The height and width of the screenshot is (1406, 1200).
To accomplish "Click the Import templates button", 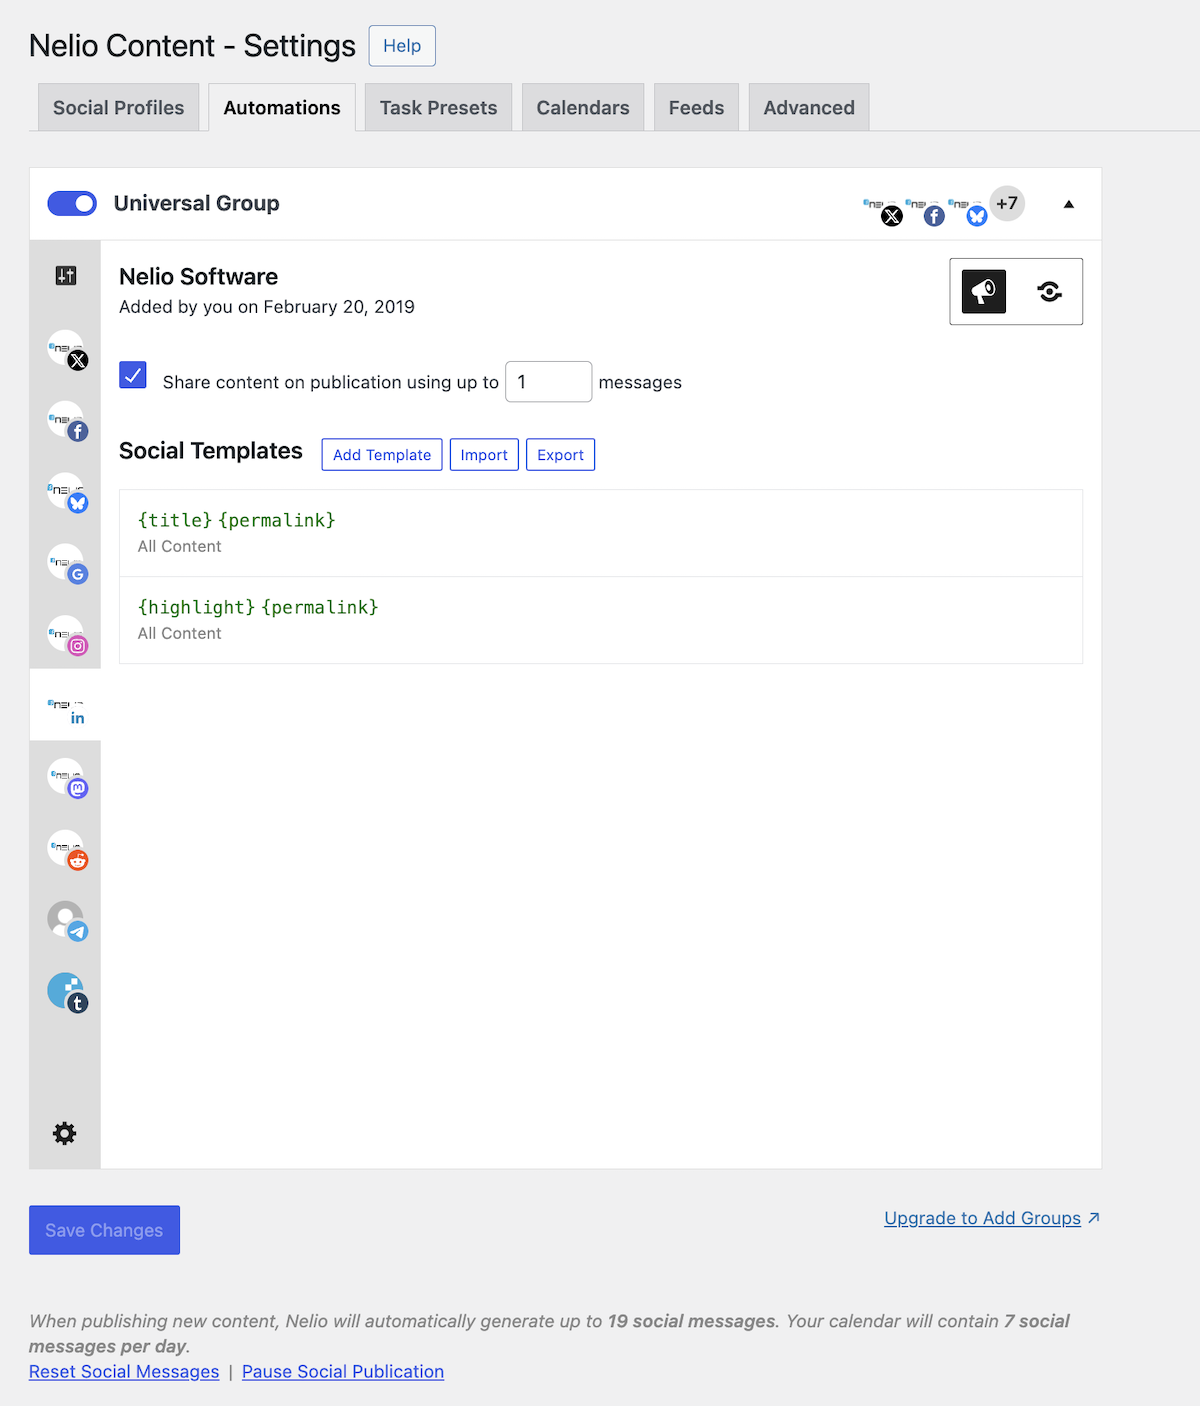I will 484,455.
